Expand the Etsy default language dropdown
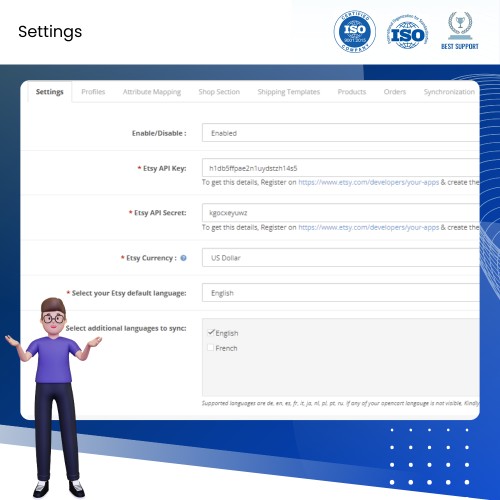Screen dimensions: 500x500 (x=341, y=293)
